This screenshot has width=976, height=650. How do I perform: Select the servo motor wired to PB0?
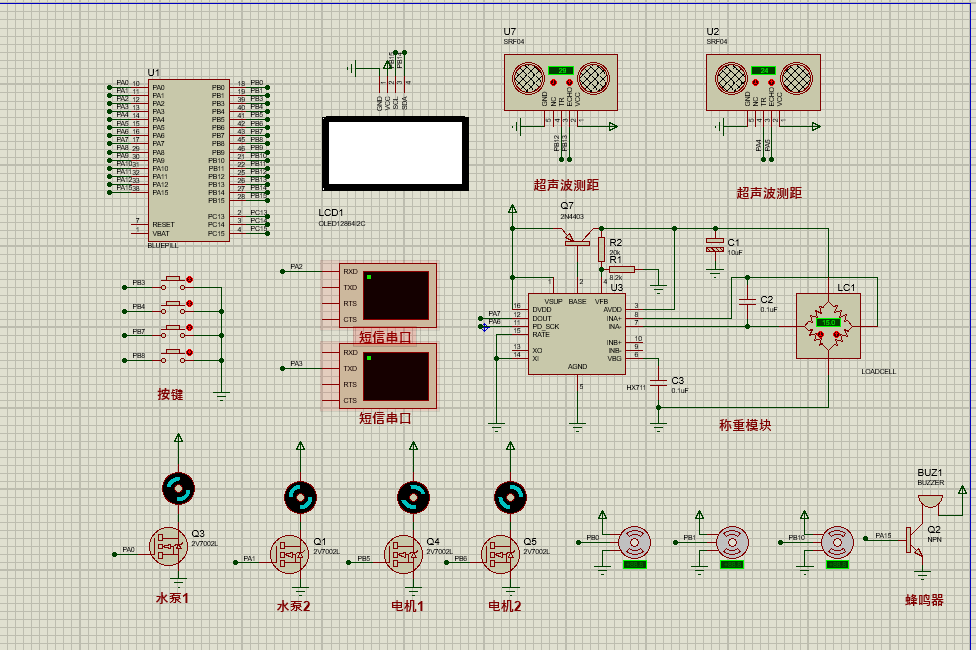(x=634, y=543)
